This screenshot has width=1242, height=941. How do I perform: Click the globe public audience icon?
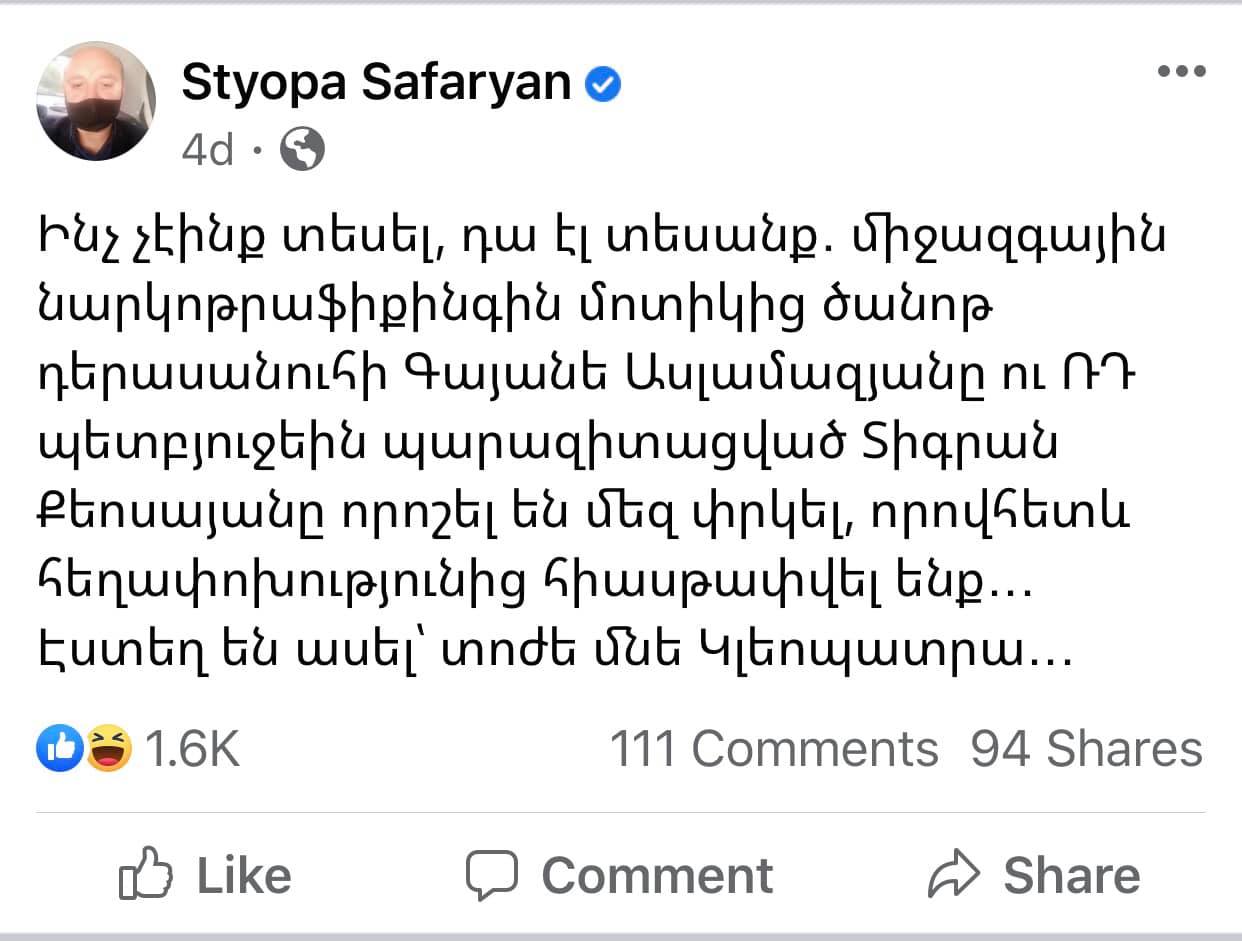pos(302,150)
